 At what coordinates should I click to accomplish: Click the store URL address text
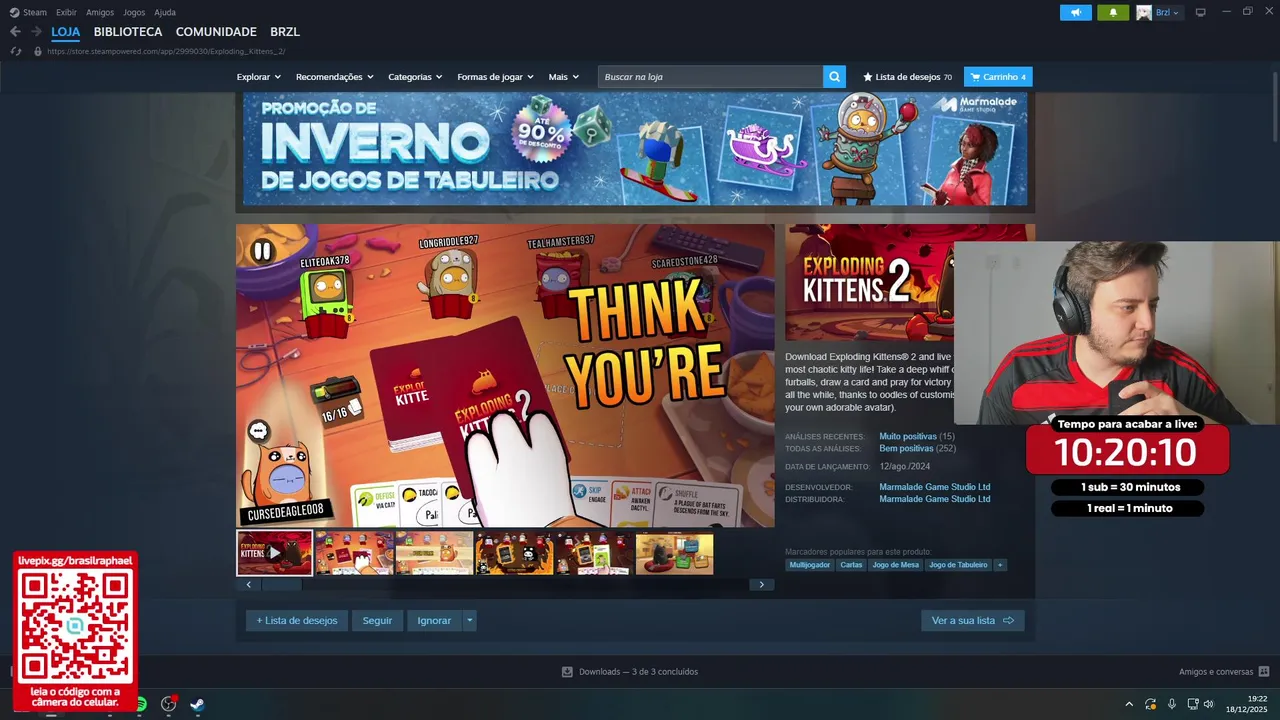pyautogui.click(x=166, y=51)
